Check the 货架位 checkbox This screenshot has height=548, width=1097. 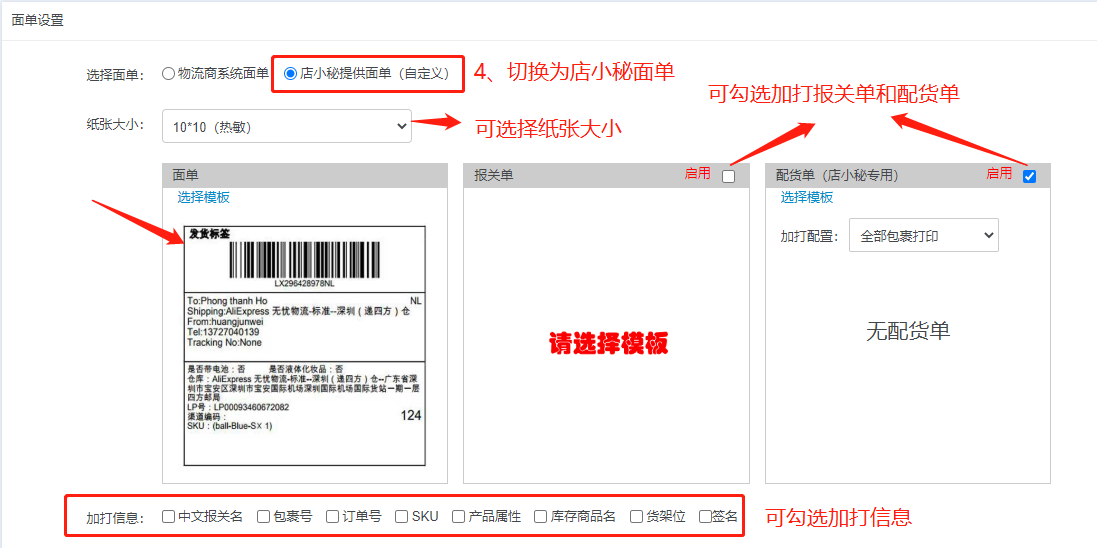point(636,517)
